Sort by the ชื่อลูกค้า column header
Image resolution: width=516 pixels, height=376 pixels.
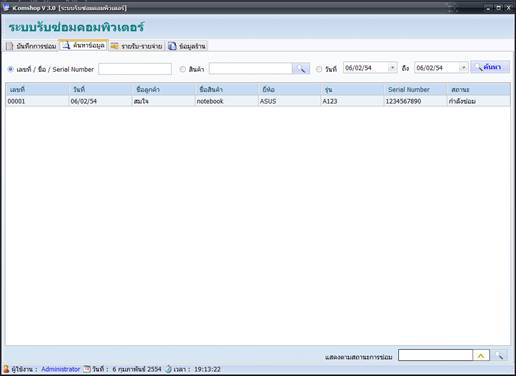(x=163, y=89)
